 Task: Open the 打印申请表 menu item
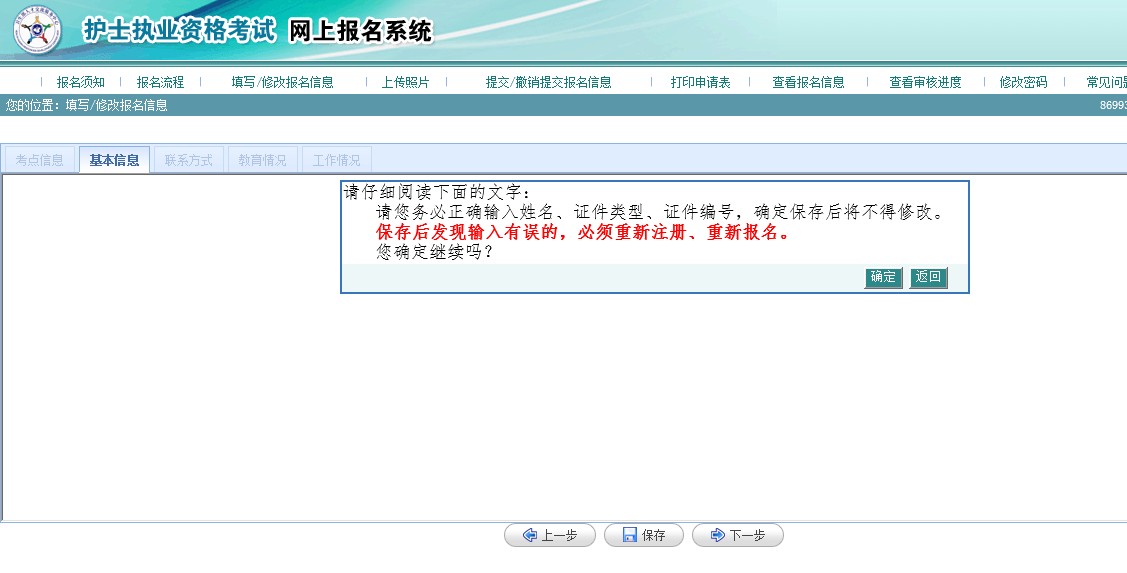(x=700, y=82)
